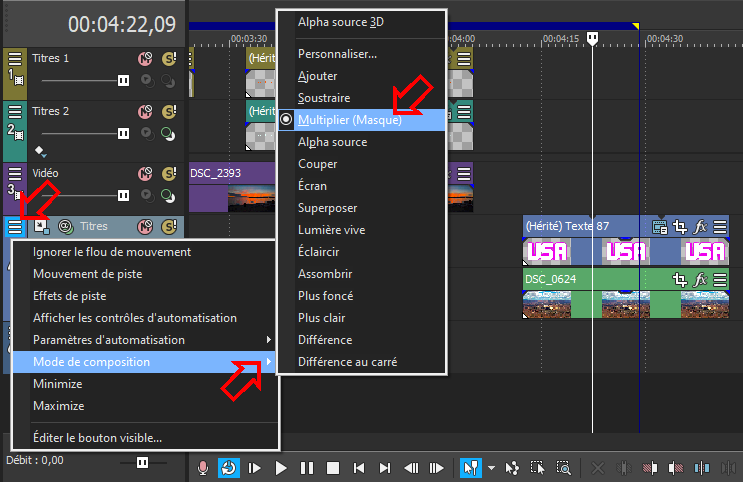
Task: Select the envelope edit tool
Action: (x=512, y=468)
